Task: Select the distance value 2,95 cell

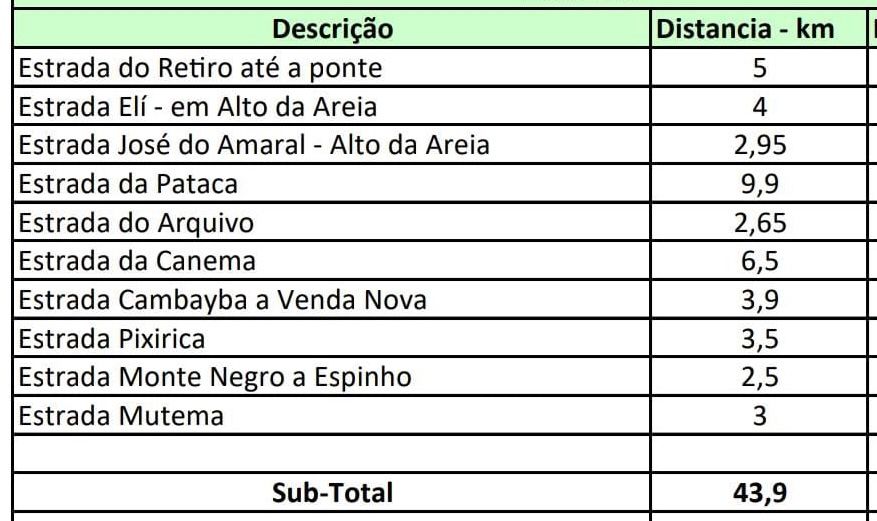Action: [759, 145]
